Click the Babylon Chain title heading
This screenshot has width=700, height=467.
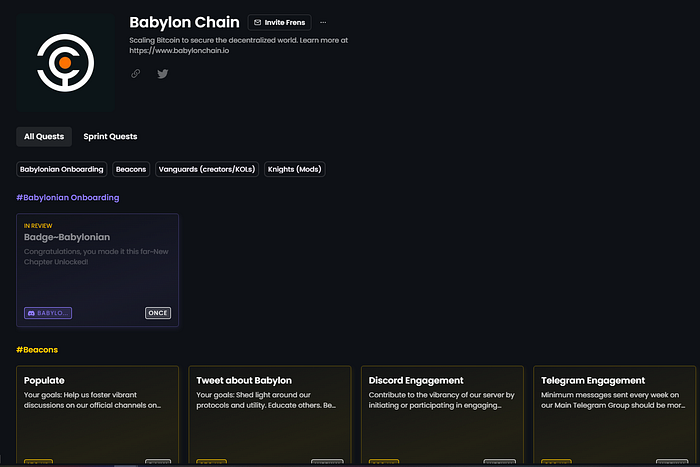click(x=184, y=22)
